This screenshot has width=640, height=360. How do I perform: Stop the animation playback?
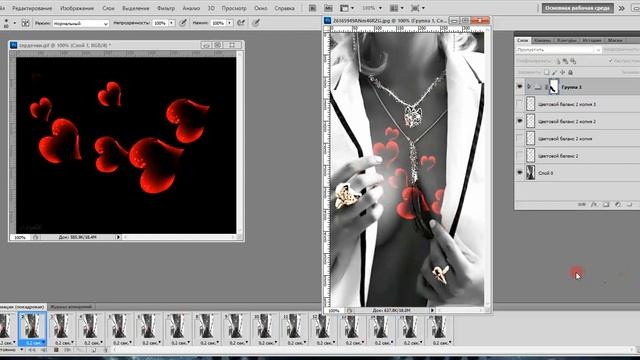pyautogui.click(x=56, y=350)
